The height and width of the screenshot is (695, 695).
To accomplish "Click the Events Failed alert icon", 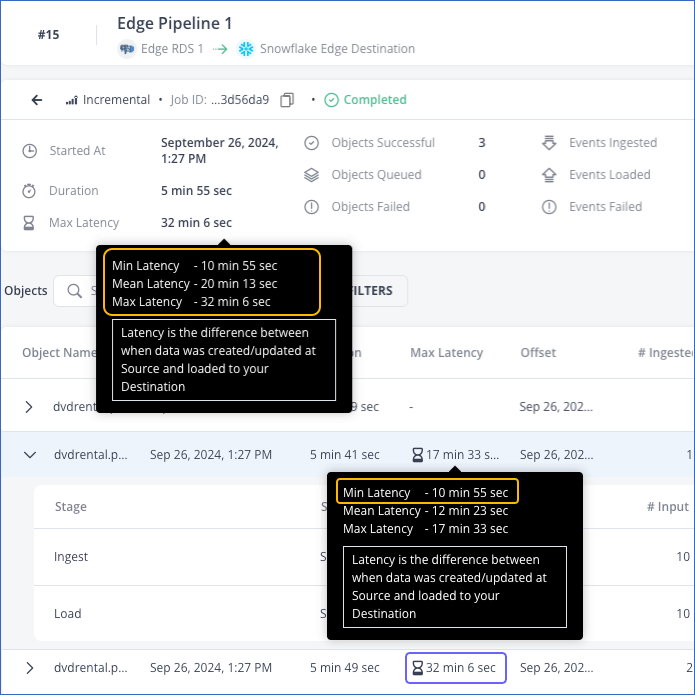I will [549, 207].
